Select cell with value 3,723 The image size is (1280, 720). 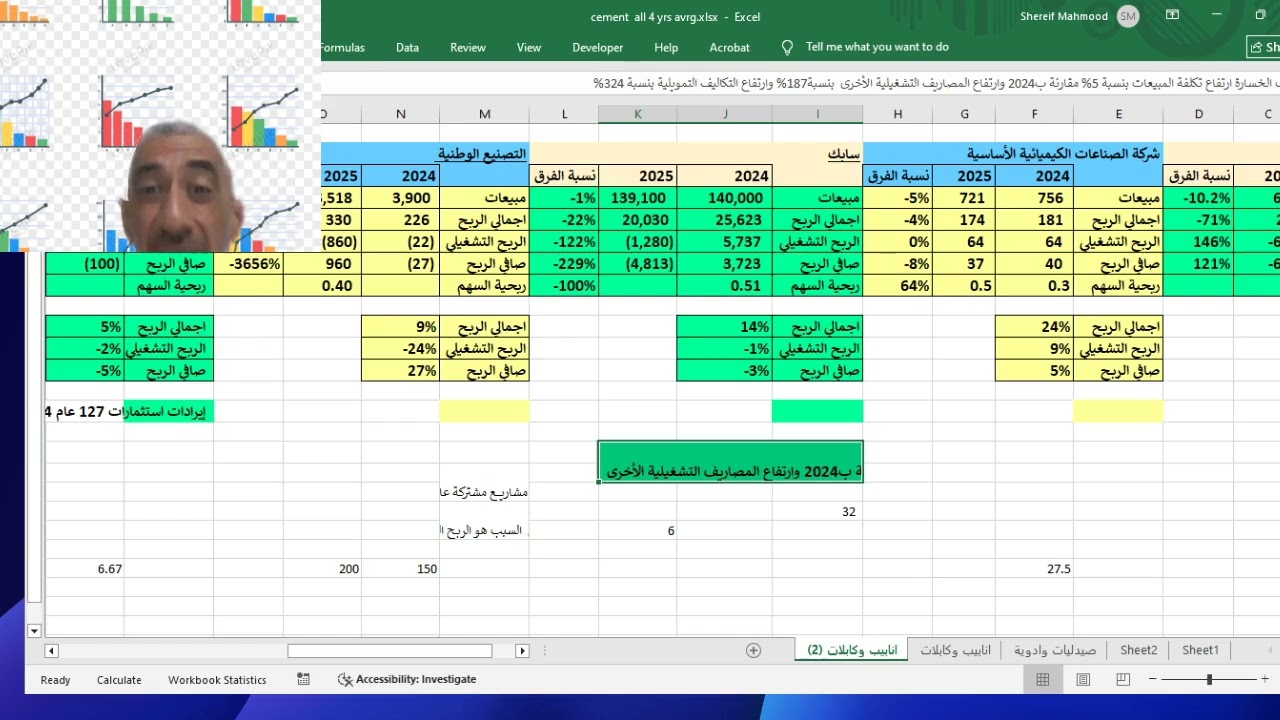(725, 264)
